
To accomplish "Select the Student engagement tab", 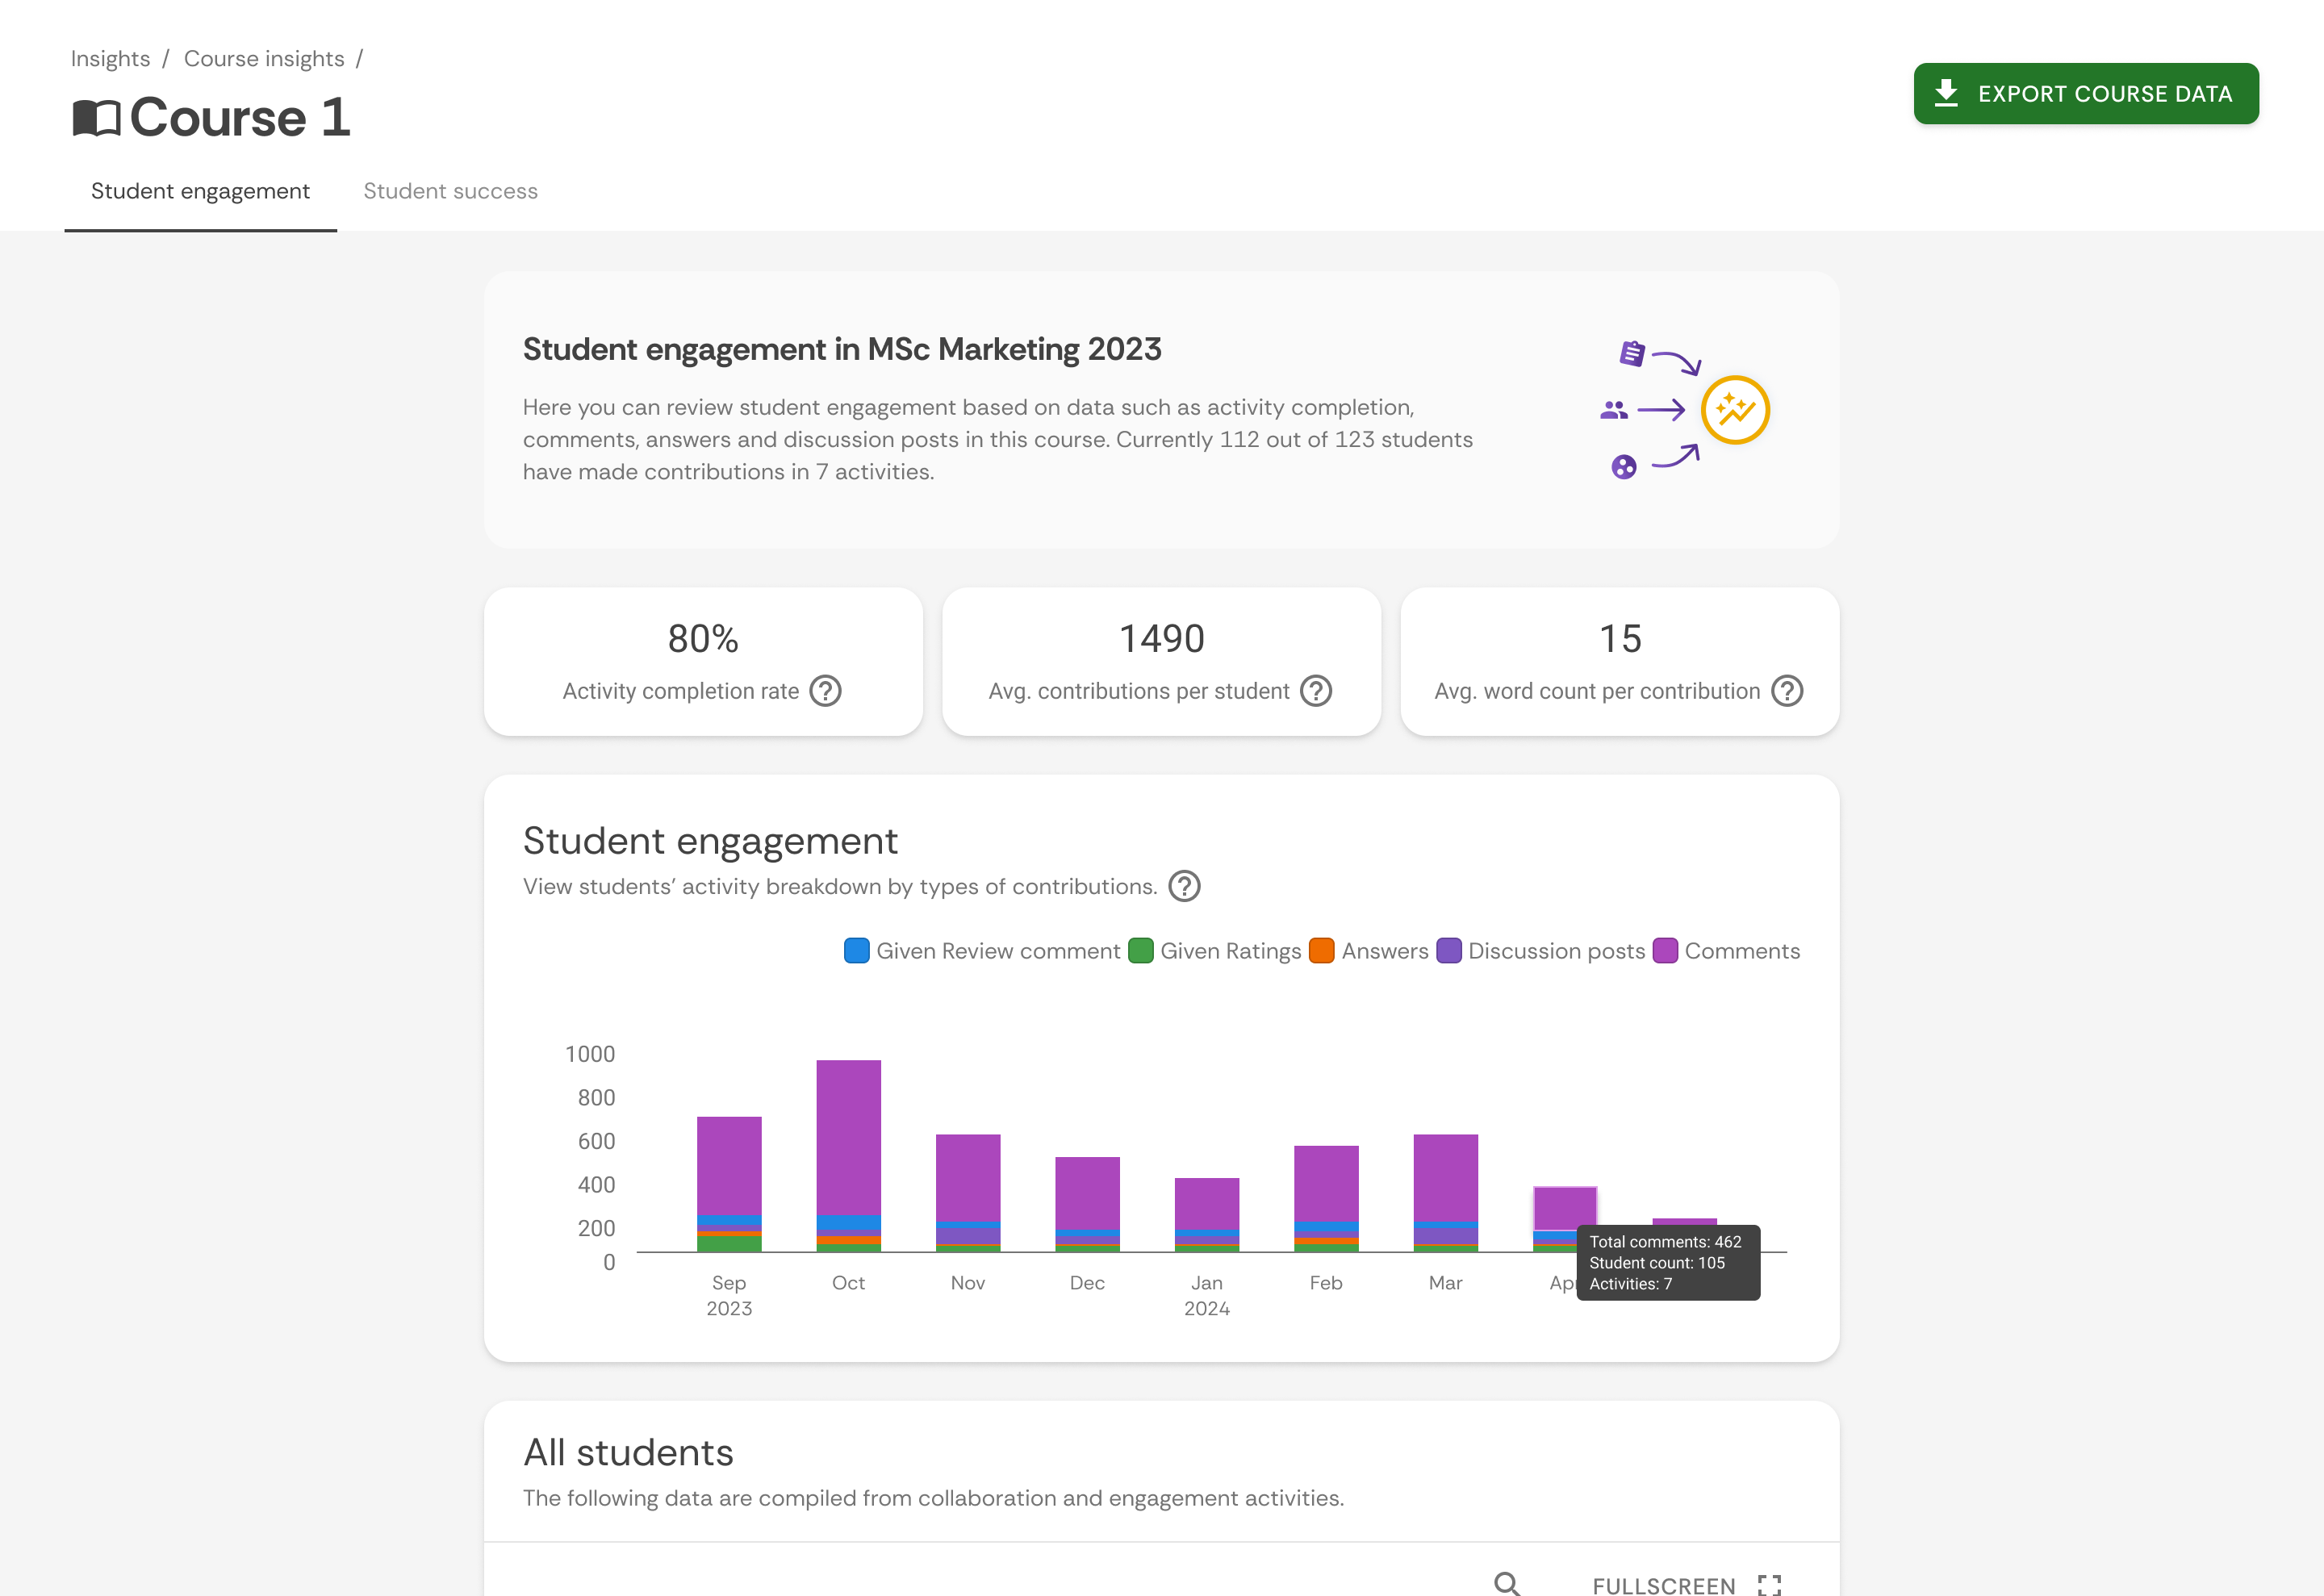I will click(x=200, y=191).
